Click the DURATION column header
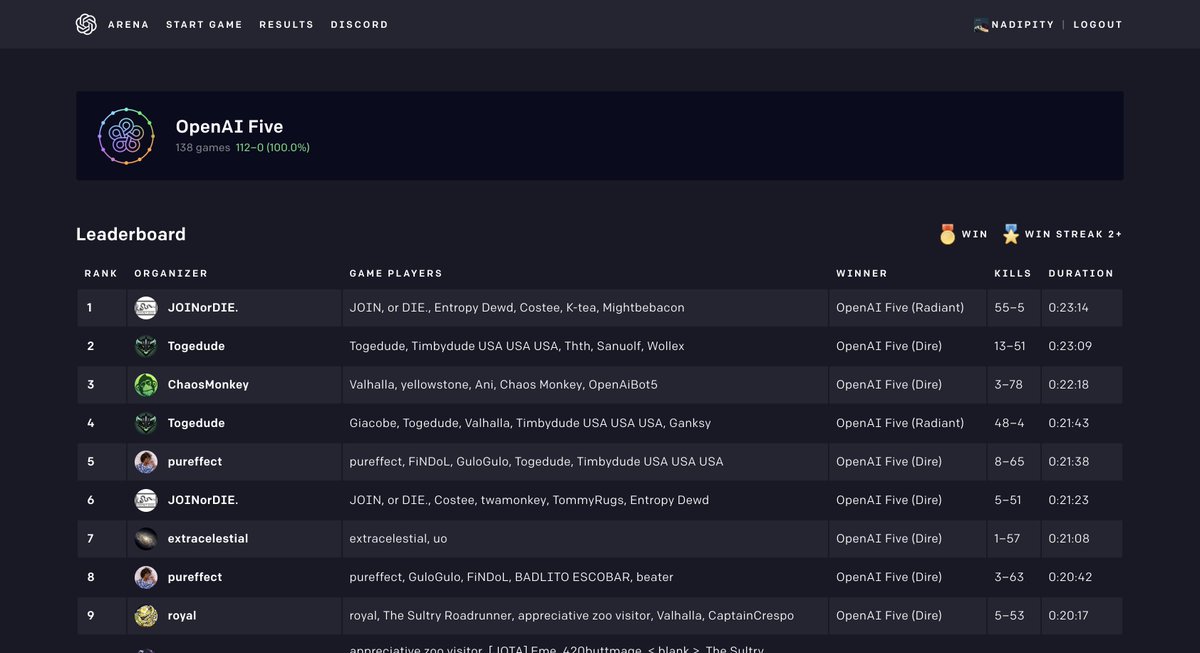The image size is (1200, 653). 1081,273
